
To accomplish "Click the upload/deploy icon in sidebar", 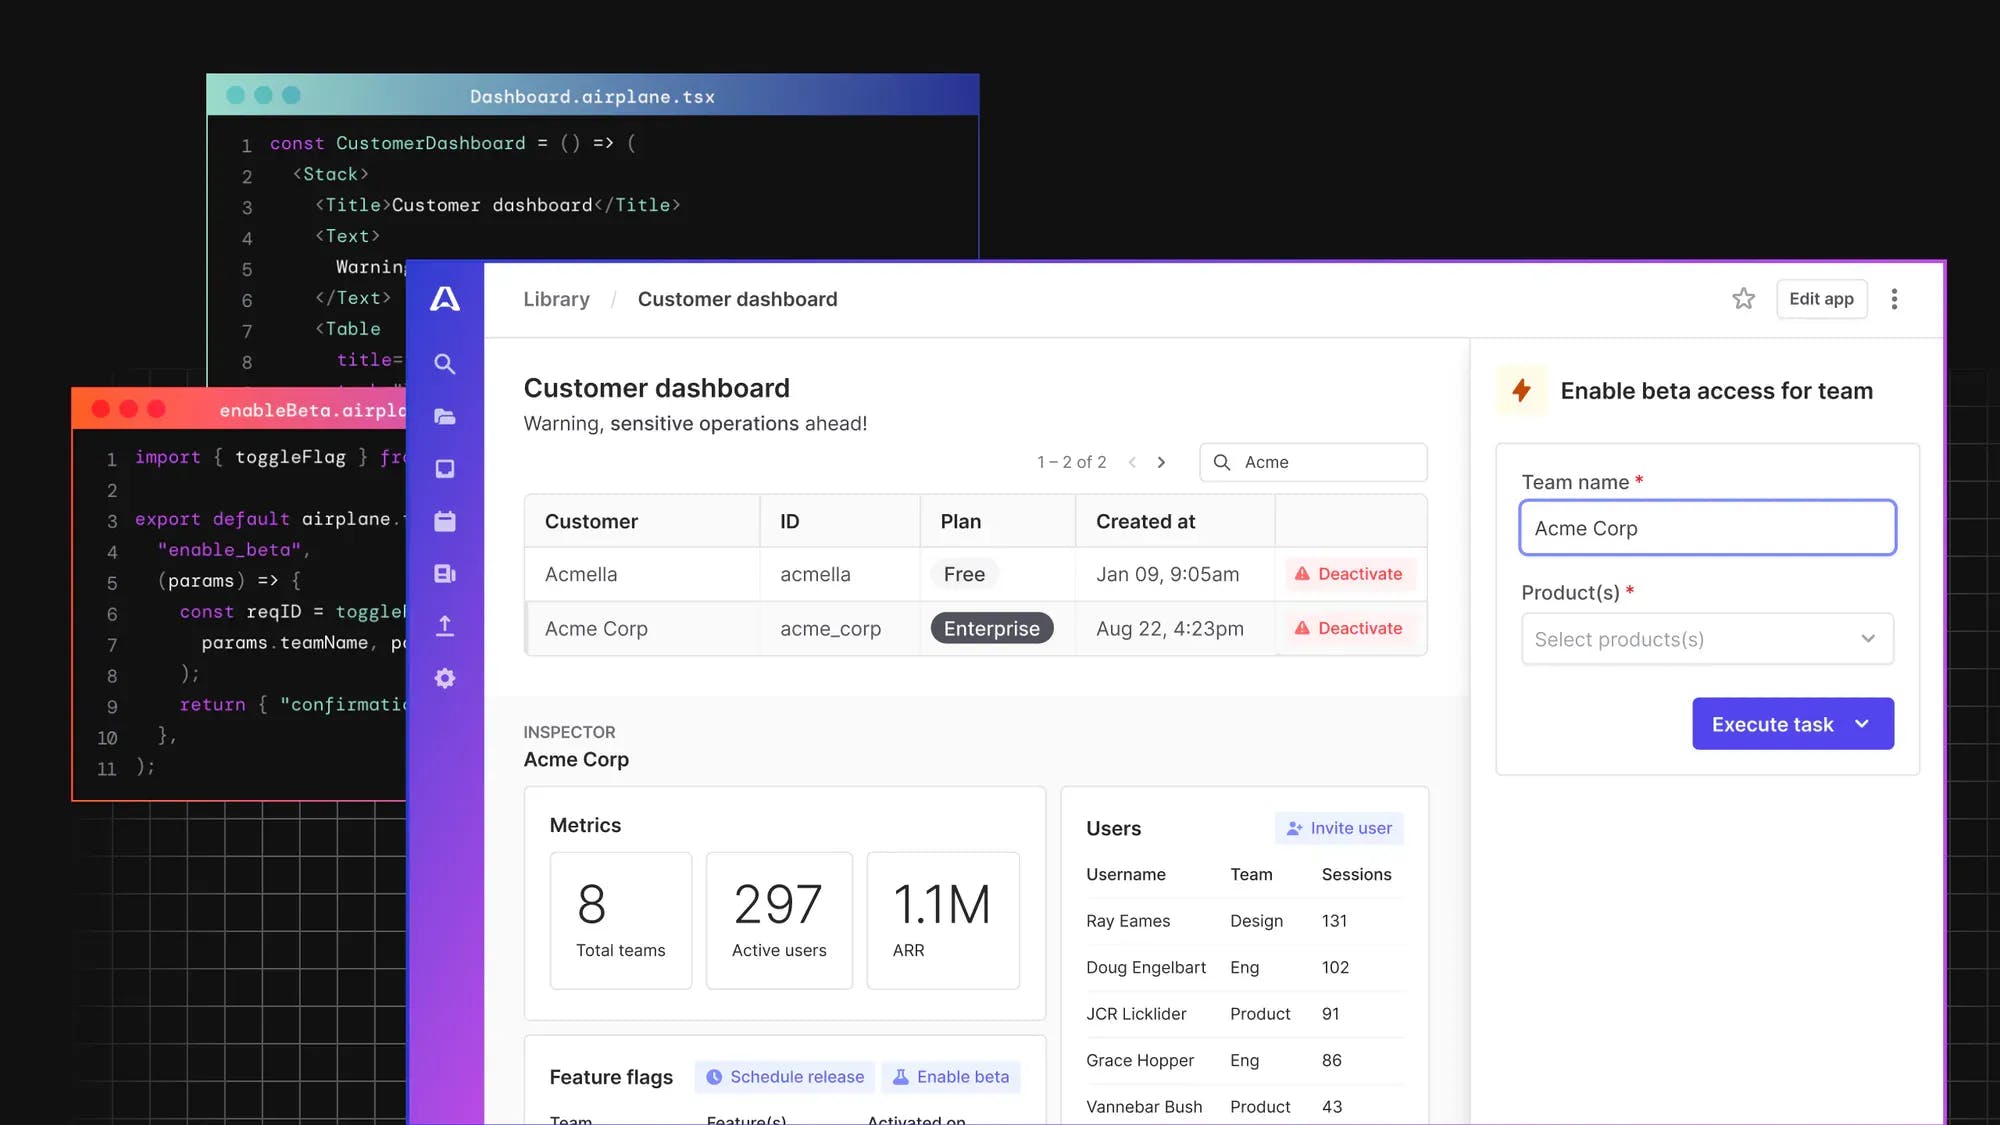I will point(444,625).
